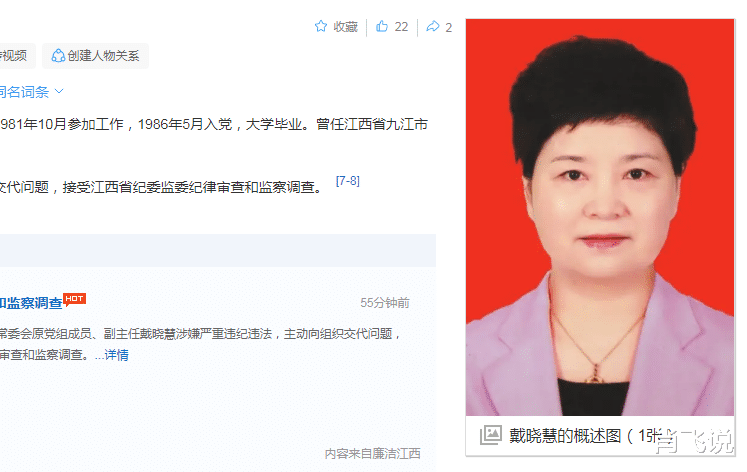Click the thumbs-up like icon
This screenshot has height=472, width=747.
click(x=382, y=26)
